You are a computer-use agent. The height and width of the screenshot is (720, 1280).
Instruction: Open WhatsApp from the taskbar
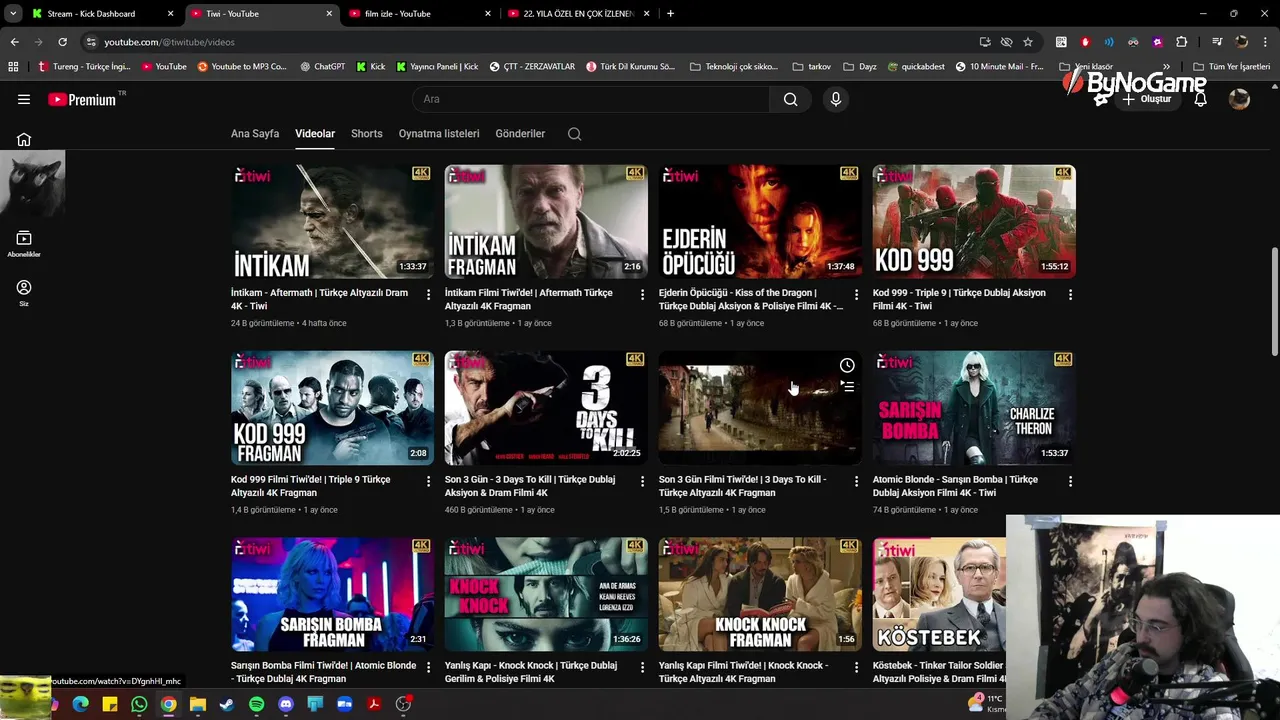(139, 704)
